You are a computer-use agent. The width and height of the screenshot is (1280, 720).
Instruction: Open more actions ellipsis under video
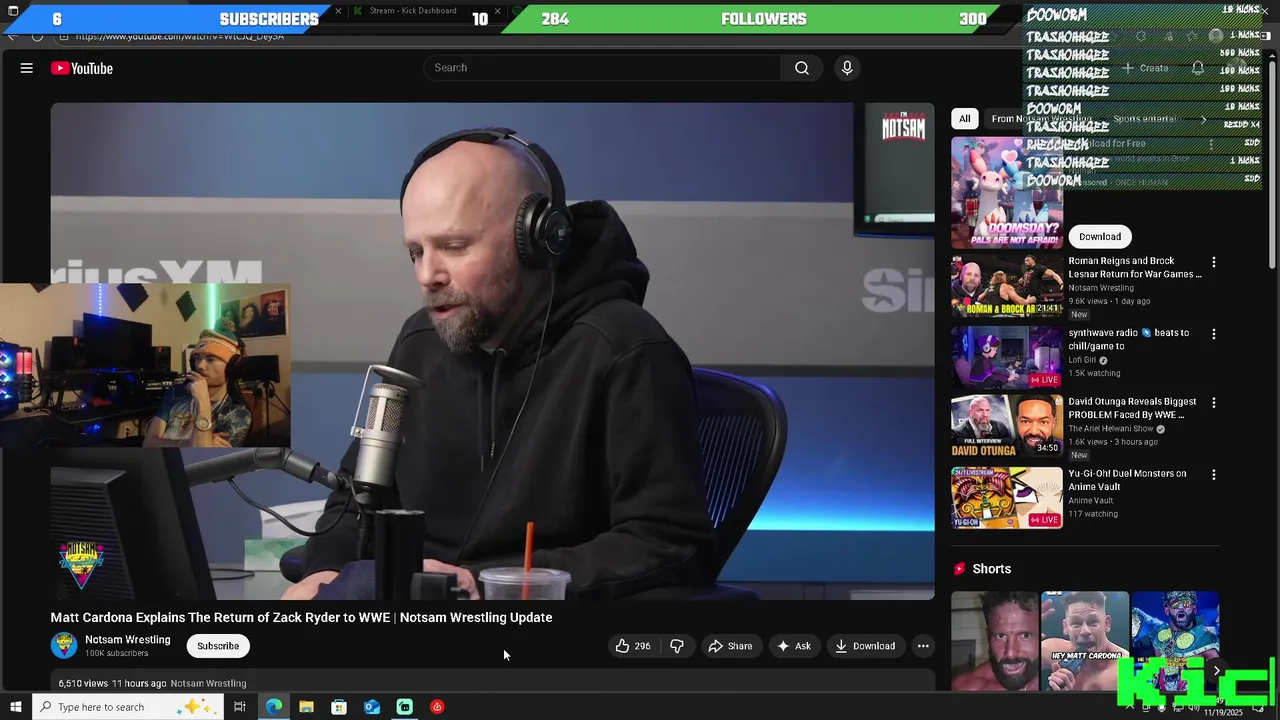coord(923,646)
